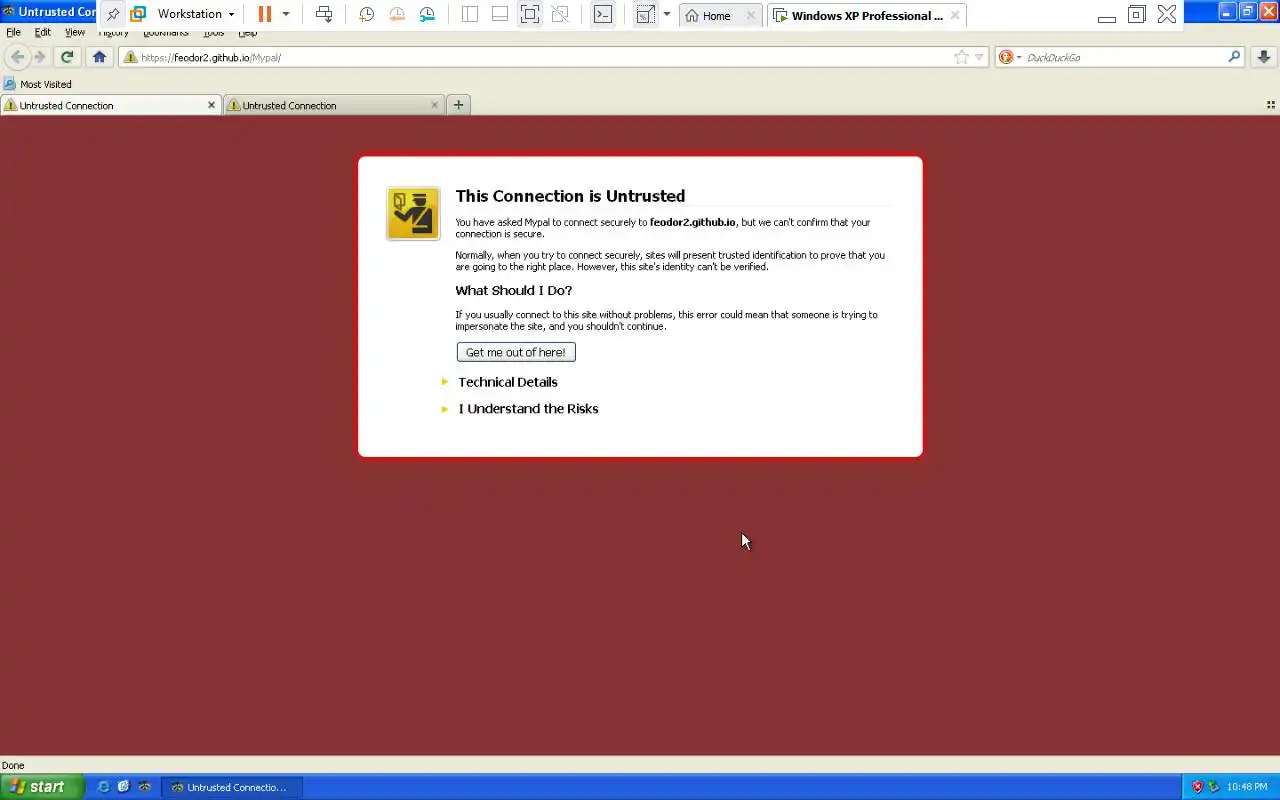Click the Done status bar text

(13, 765)
